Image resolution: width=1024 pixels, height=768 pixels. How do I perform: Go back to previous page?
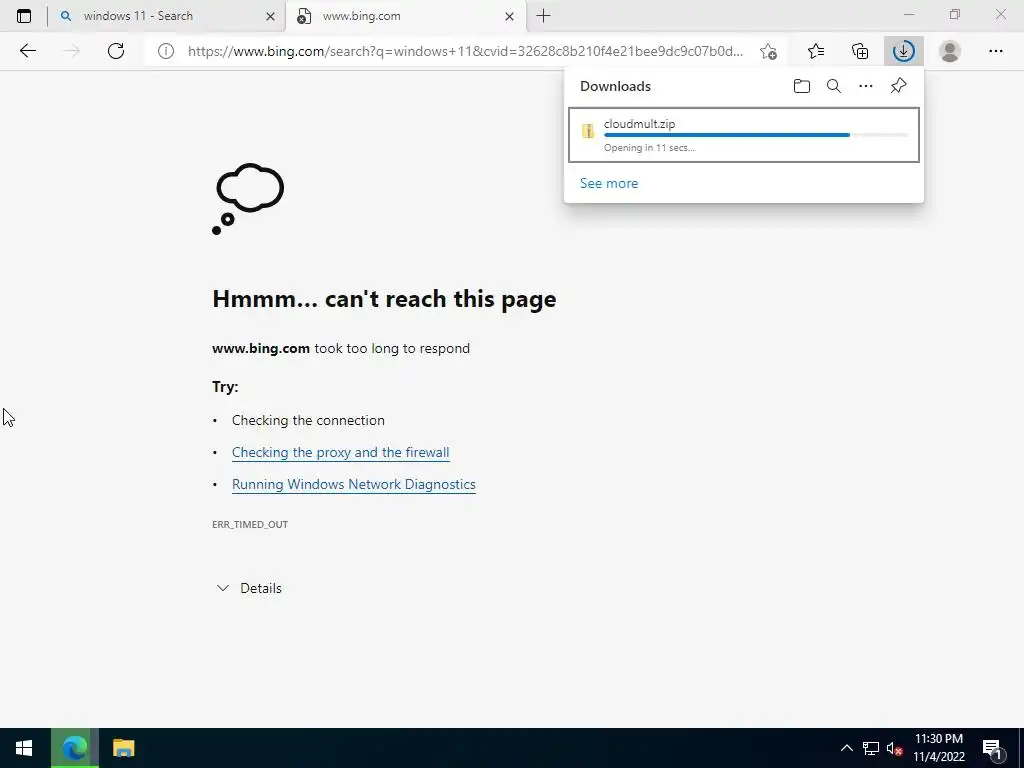click(x=27, y=51)
